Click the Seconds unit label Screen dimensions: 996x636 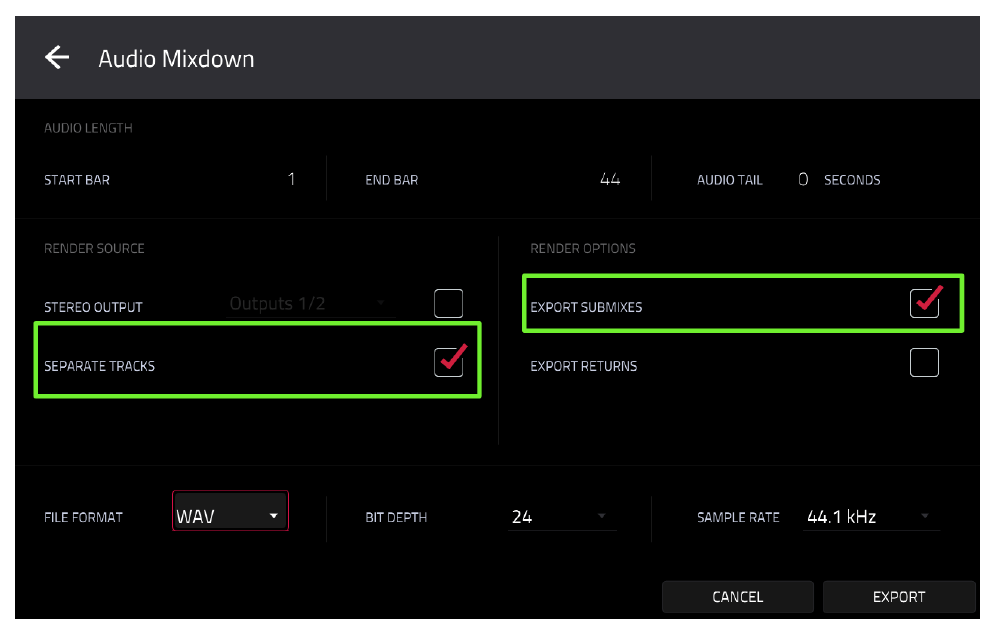coord(852,180)
